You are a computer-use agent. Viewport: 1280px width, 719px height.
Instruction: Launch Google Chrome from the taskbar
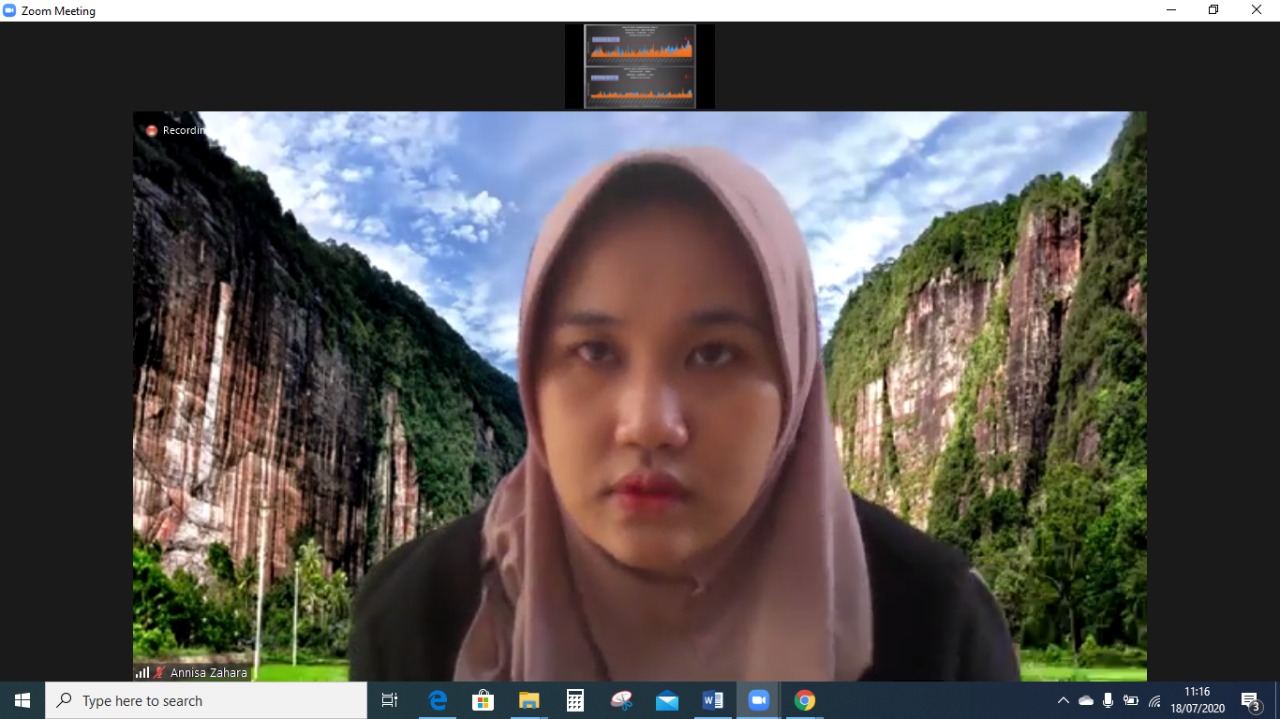pyautogui.click(x=804, y=701)
